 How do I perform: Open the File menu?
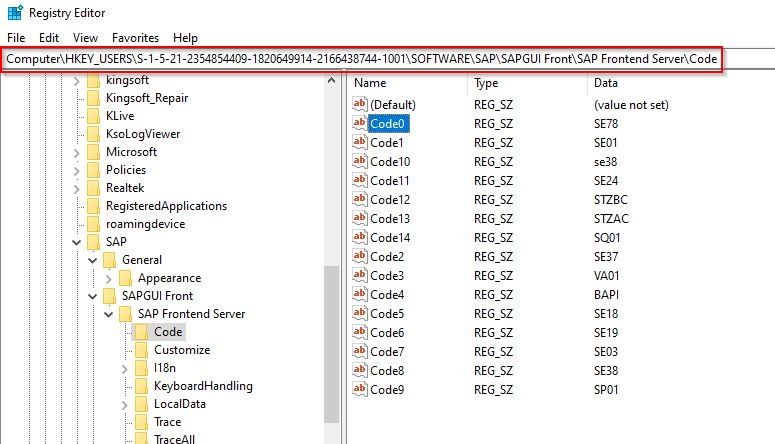click(16, 38)
